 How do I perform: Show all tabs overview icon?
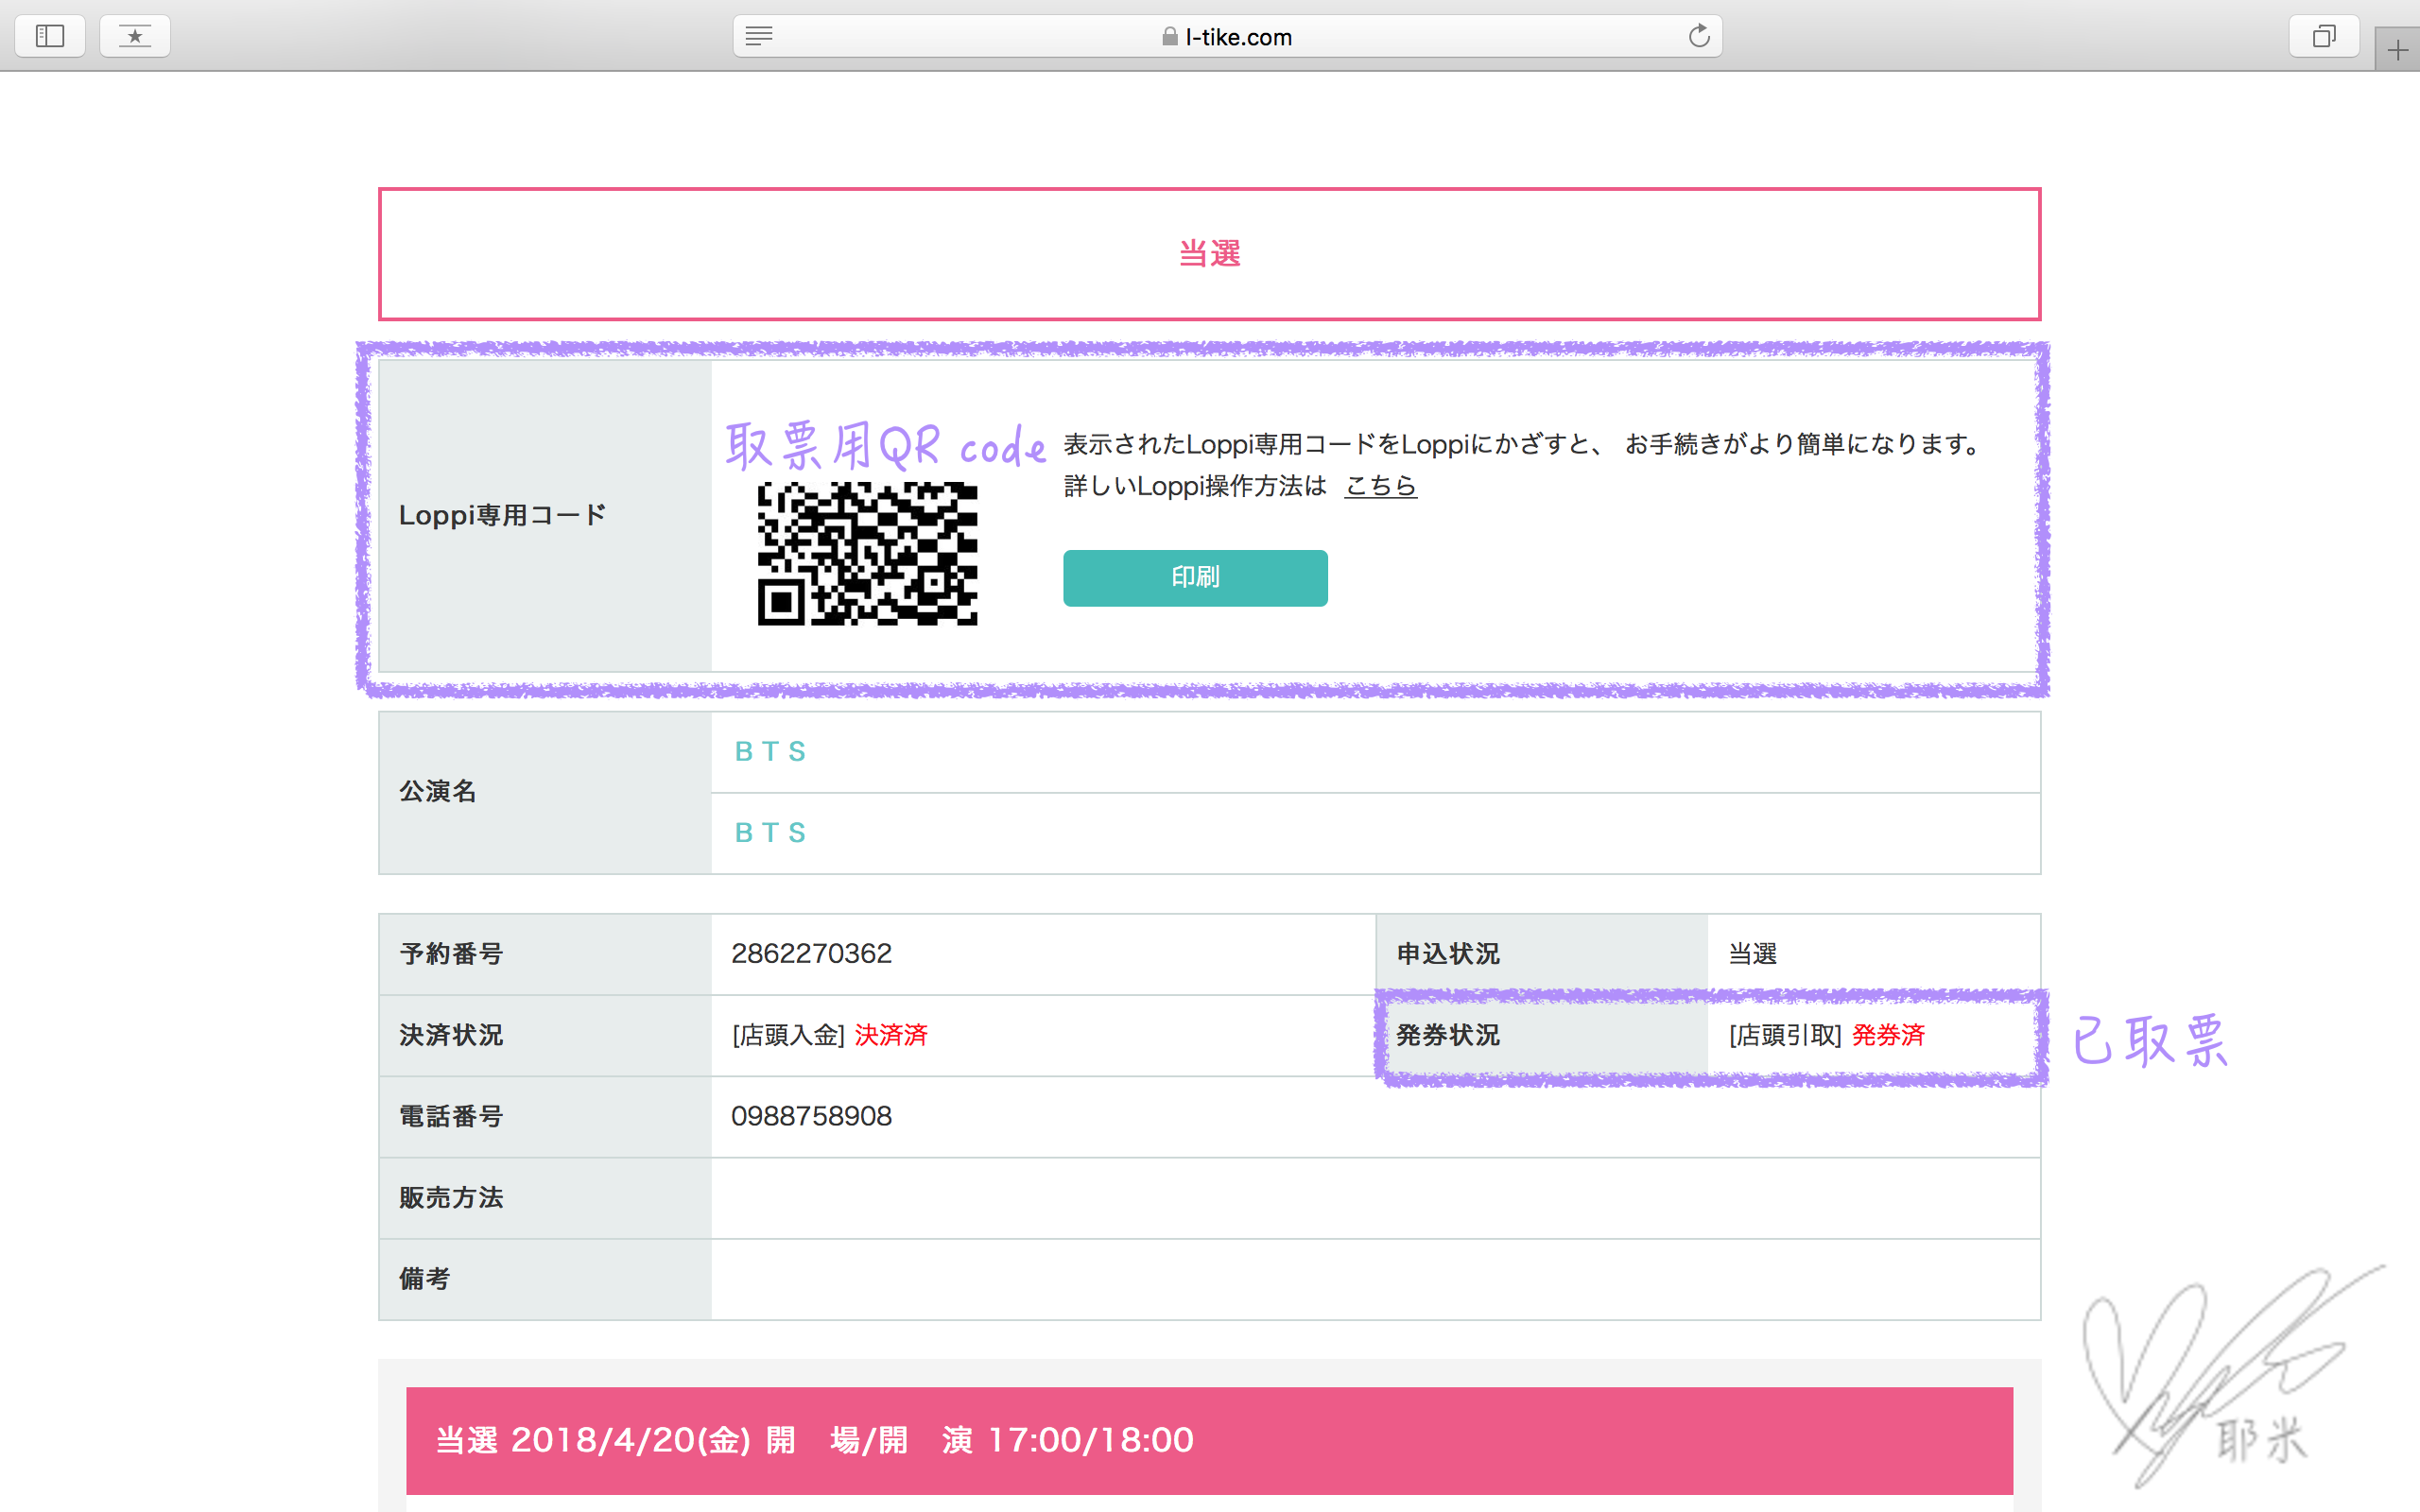(x=2324, y=36)
